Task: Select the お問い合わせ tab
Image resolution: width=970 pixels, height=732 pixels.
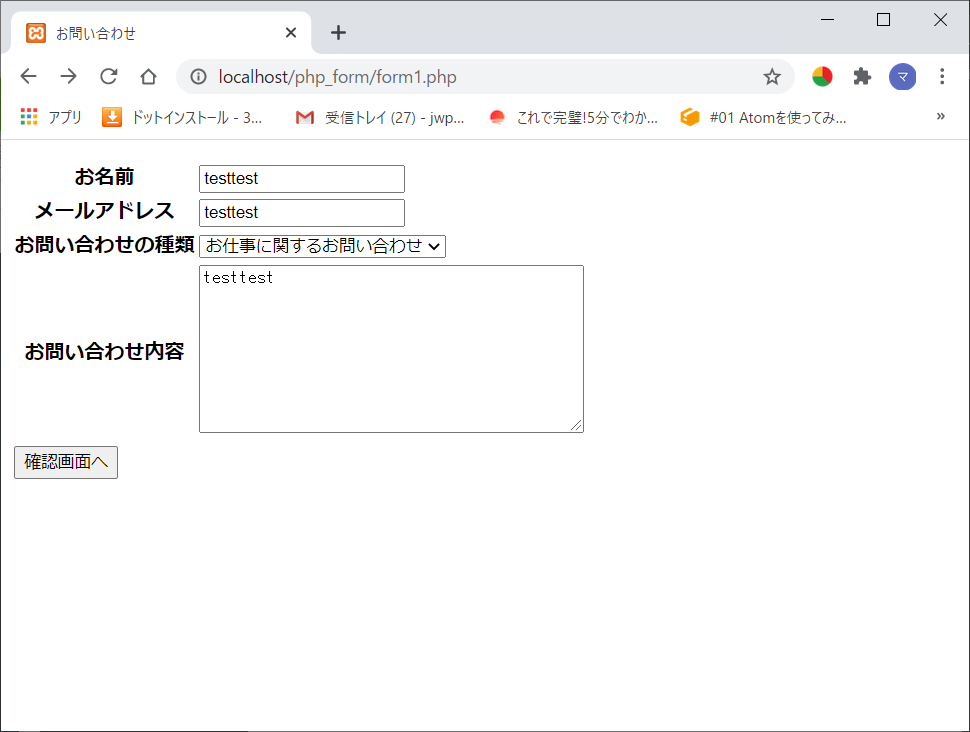Action: coord(161,33)
